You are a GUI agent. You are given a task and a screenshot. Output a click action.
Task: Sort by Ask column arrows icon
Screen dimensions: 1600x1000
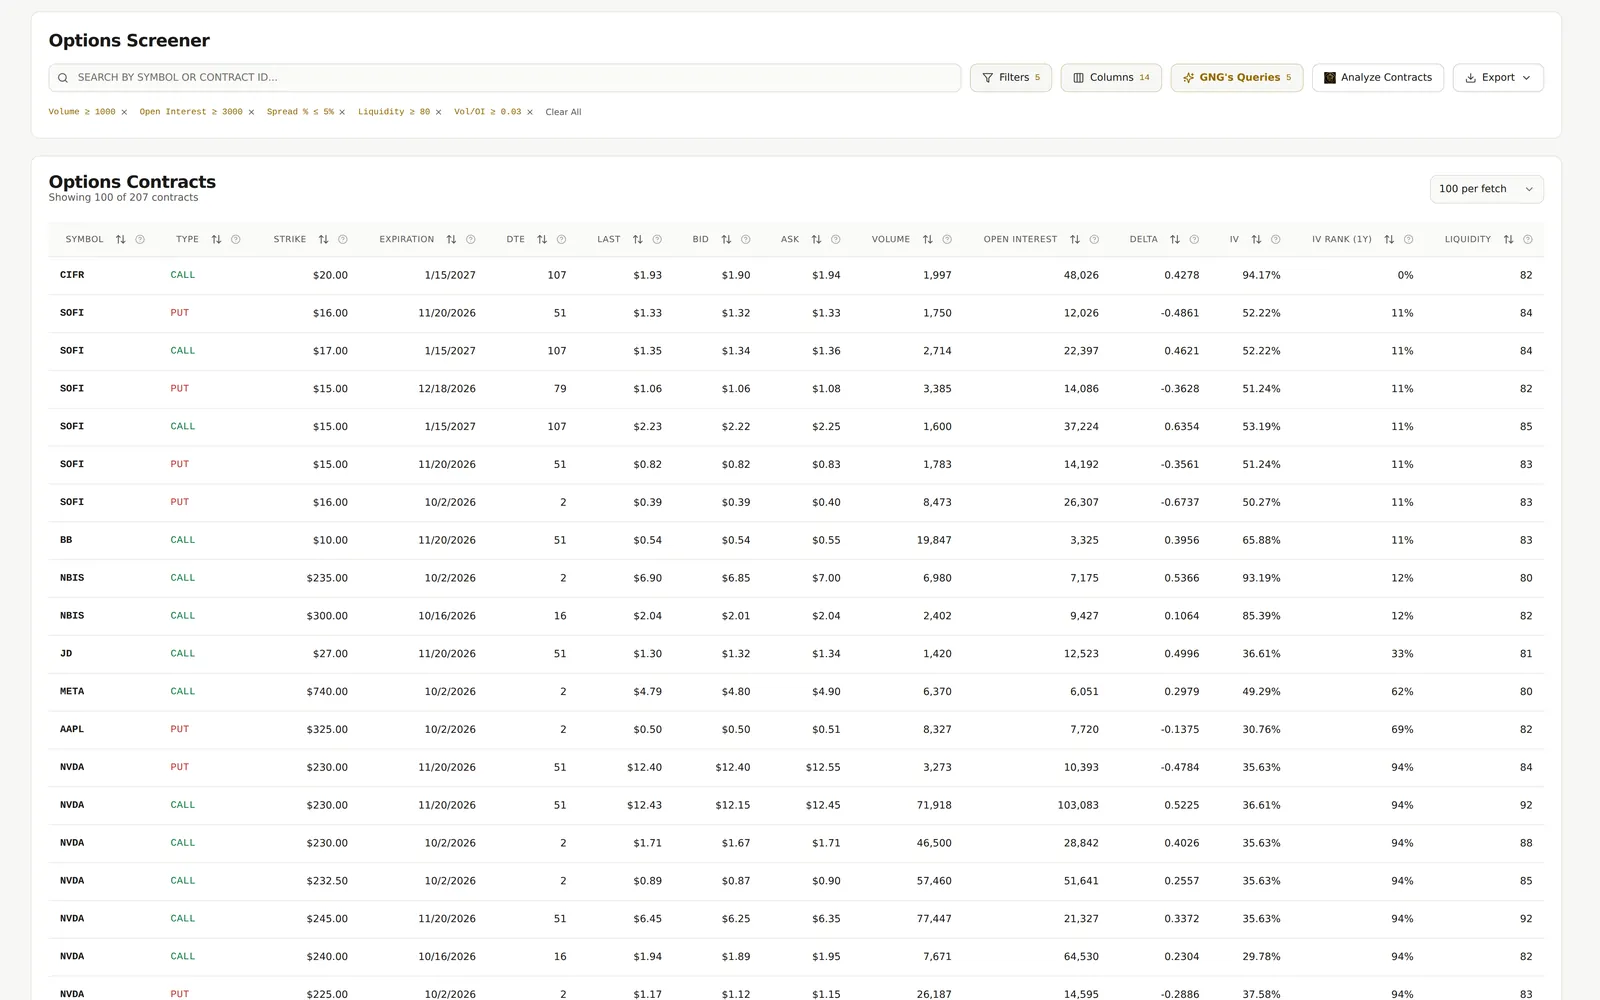pos(816,240)
